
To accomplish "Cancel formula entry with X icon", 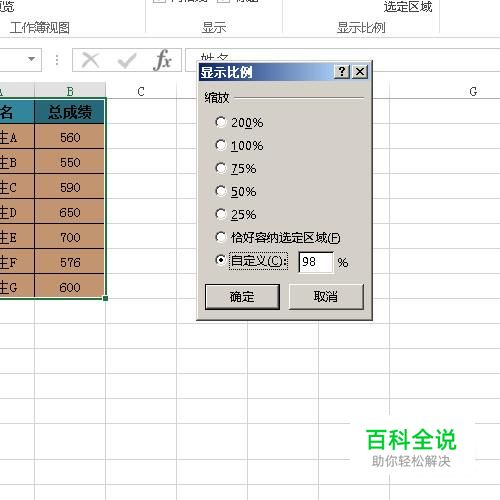I will [90, 60].
